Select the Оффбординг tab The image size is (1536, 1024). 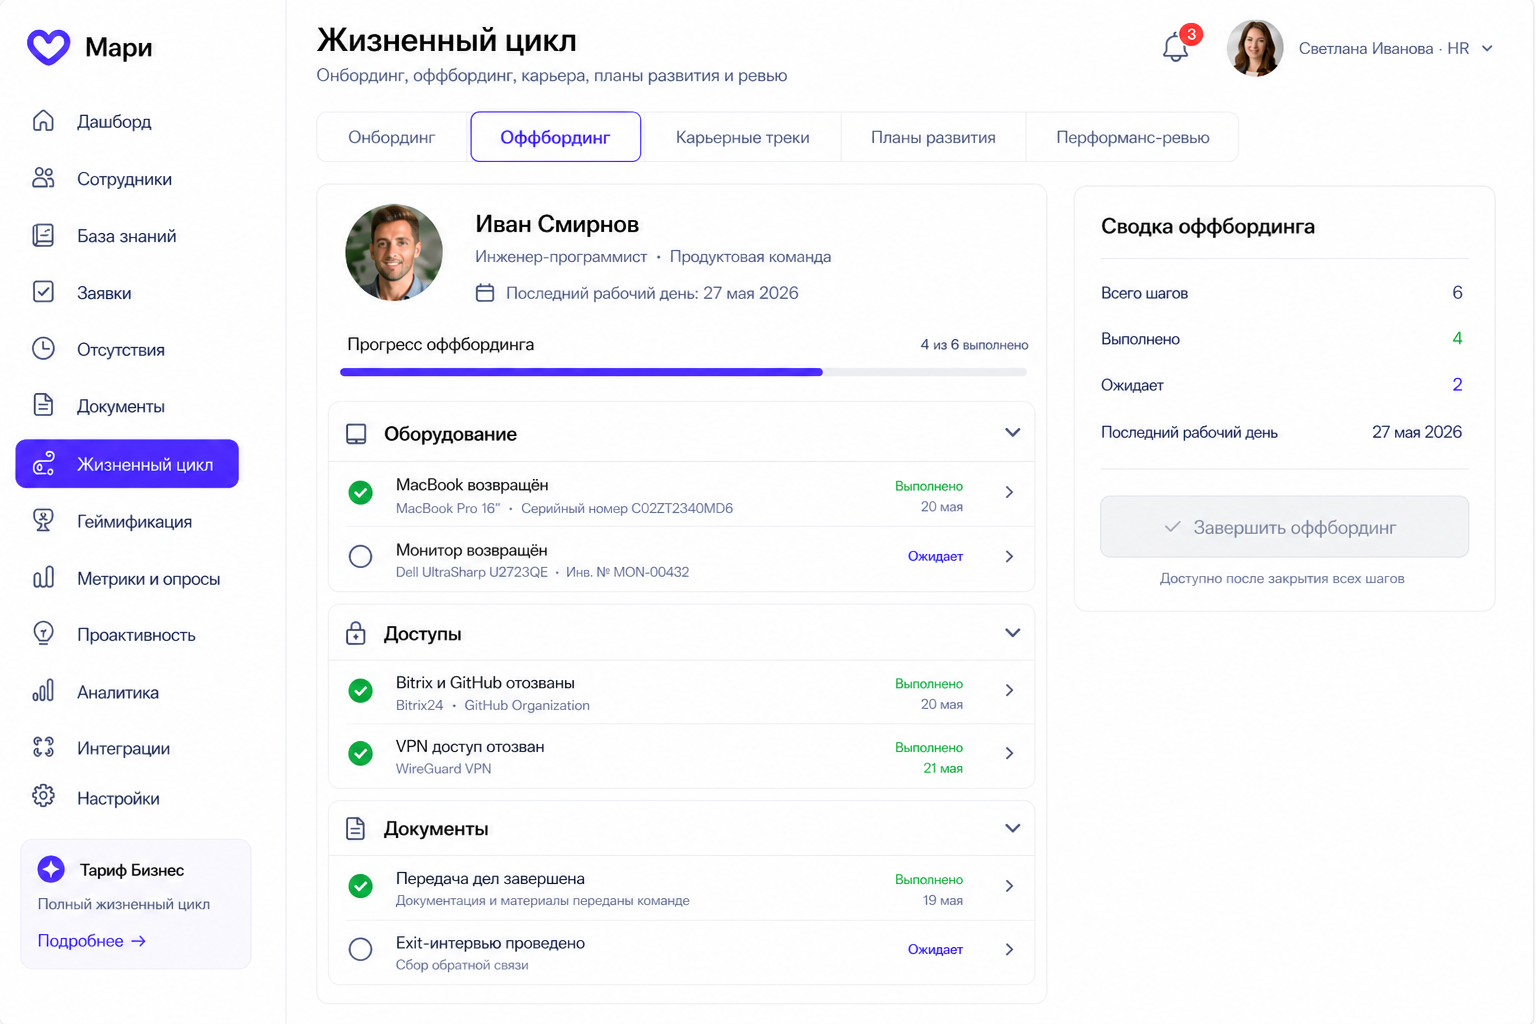point(555,137)
